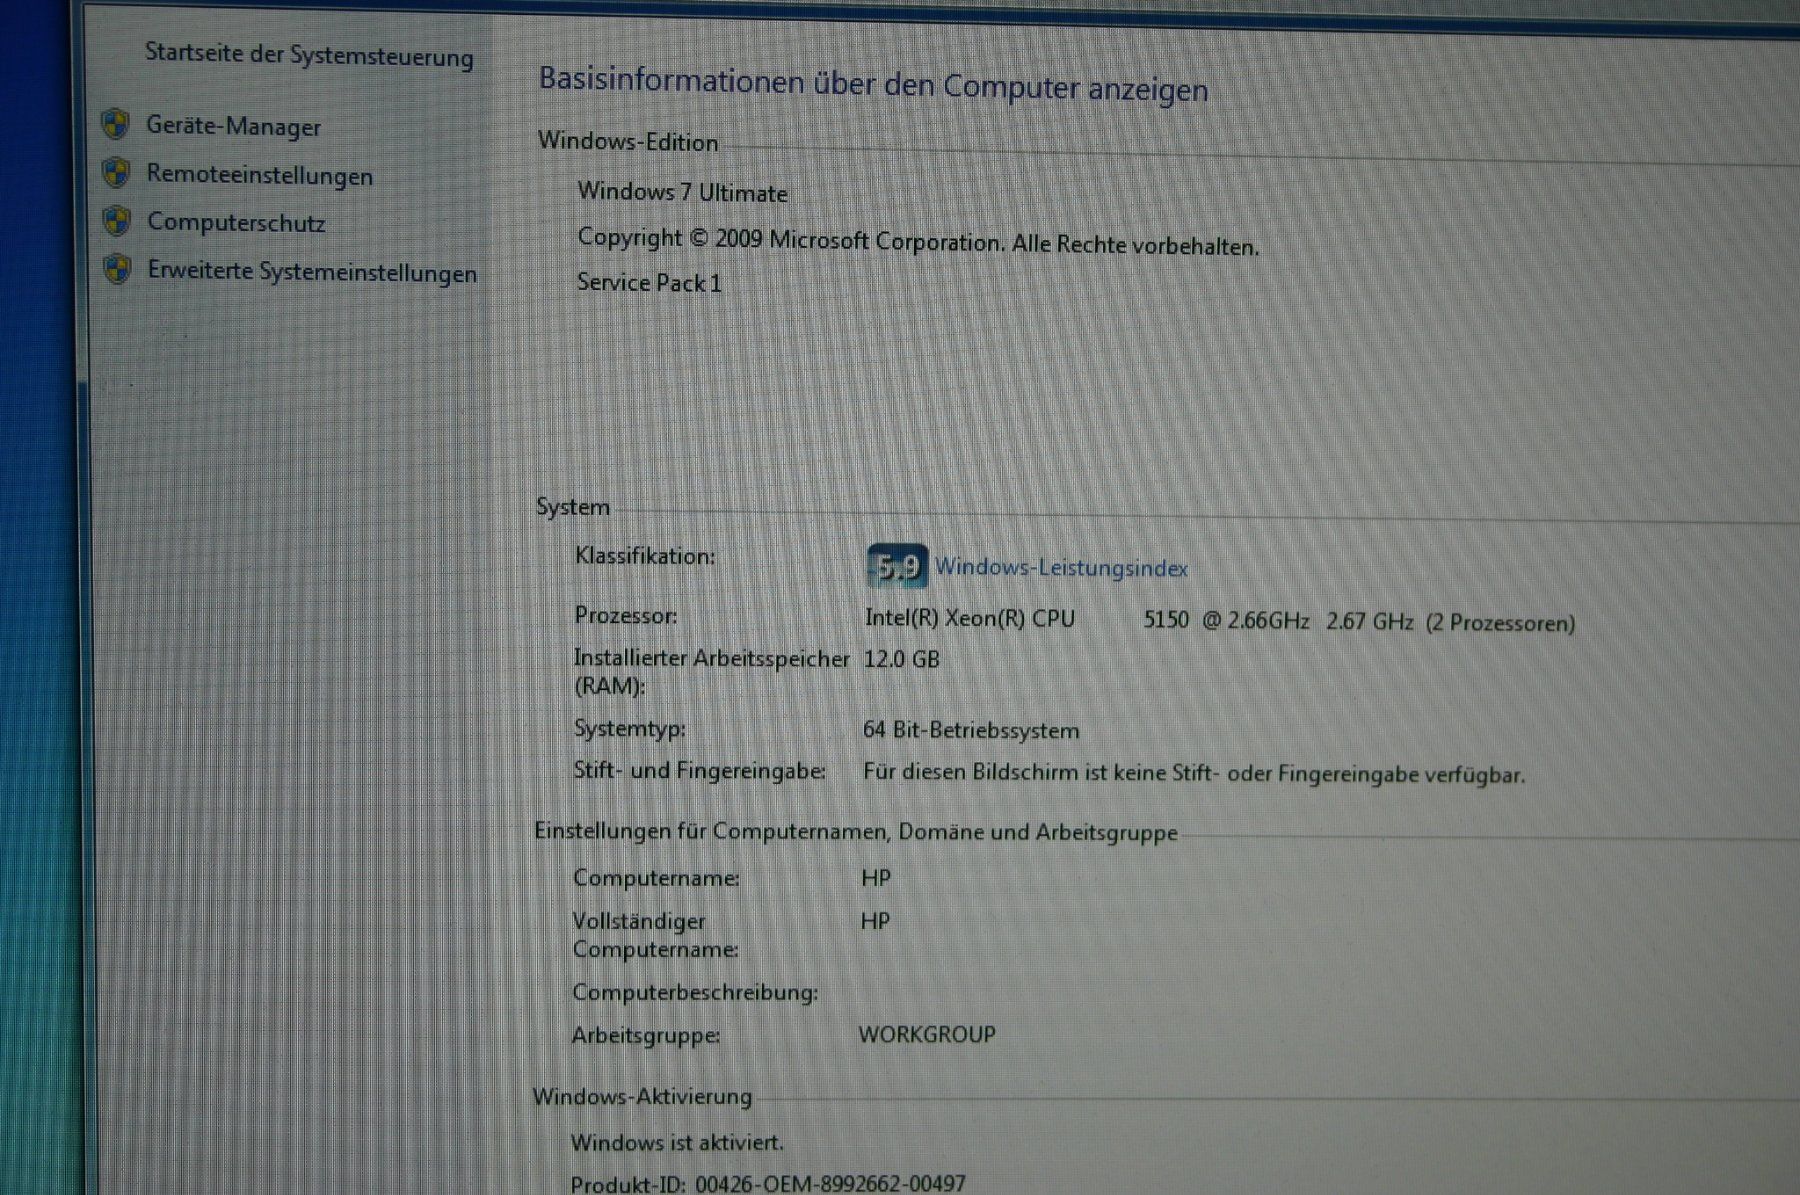
Task: Click the Klassifikation label
Action: click(x=645, y=556)
